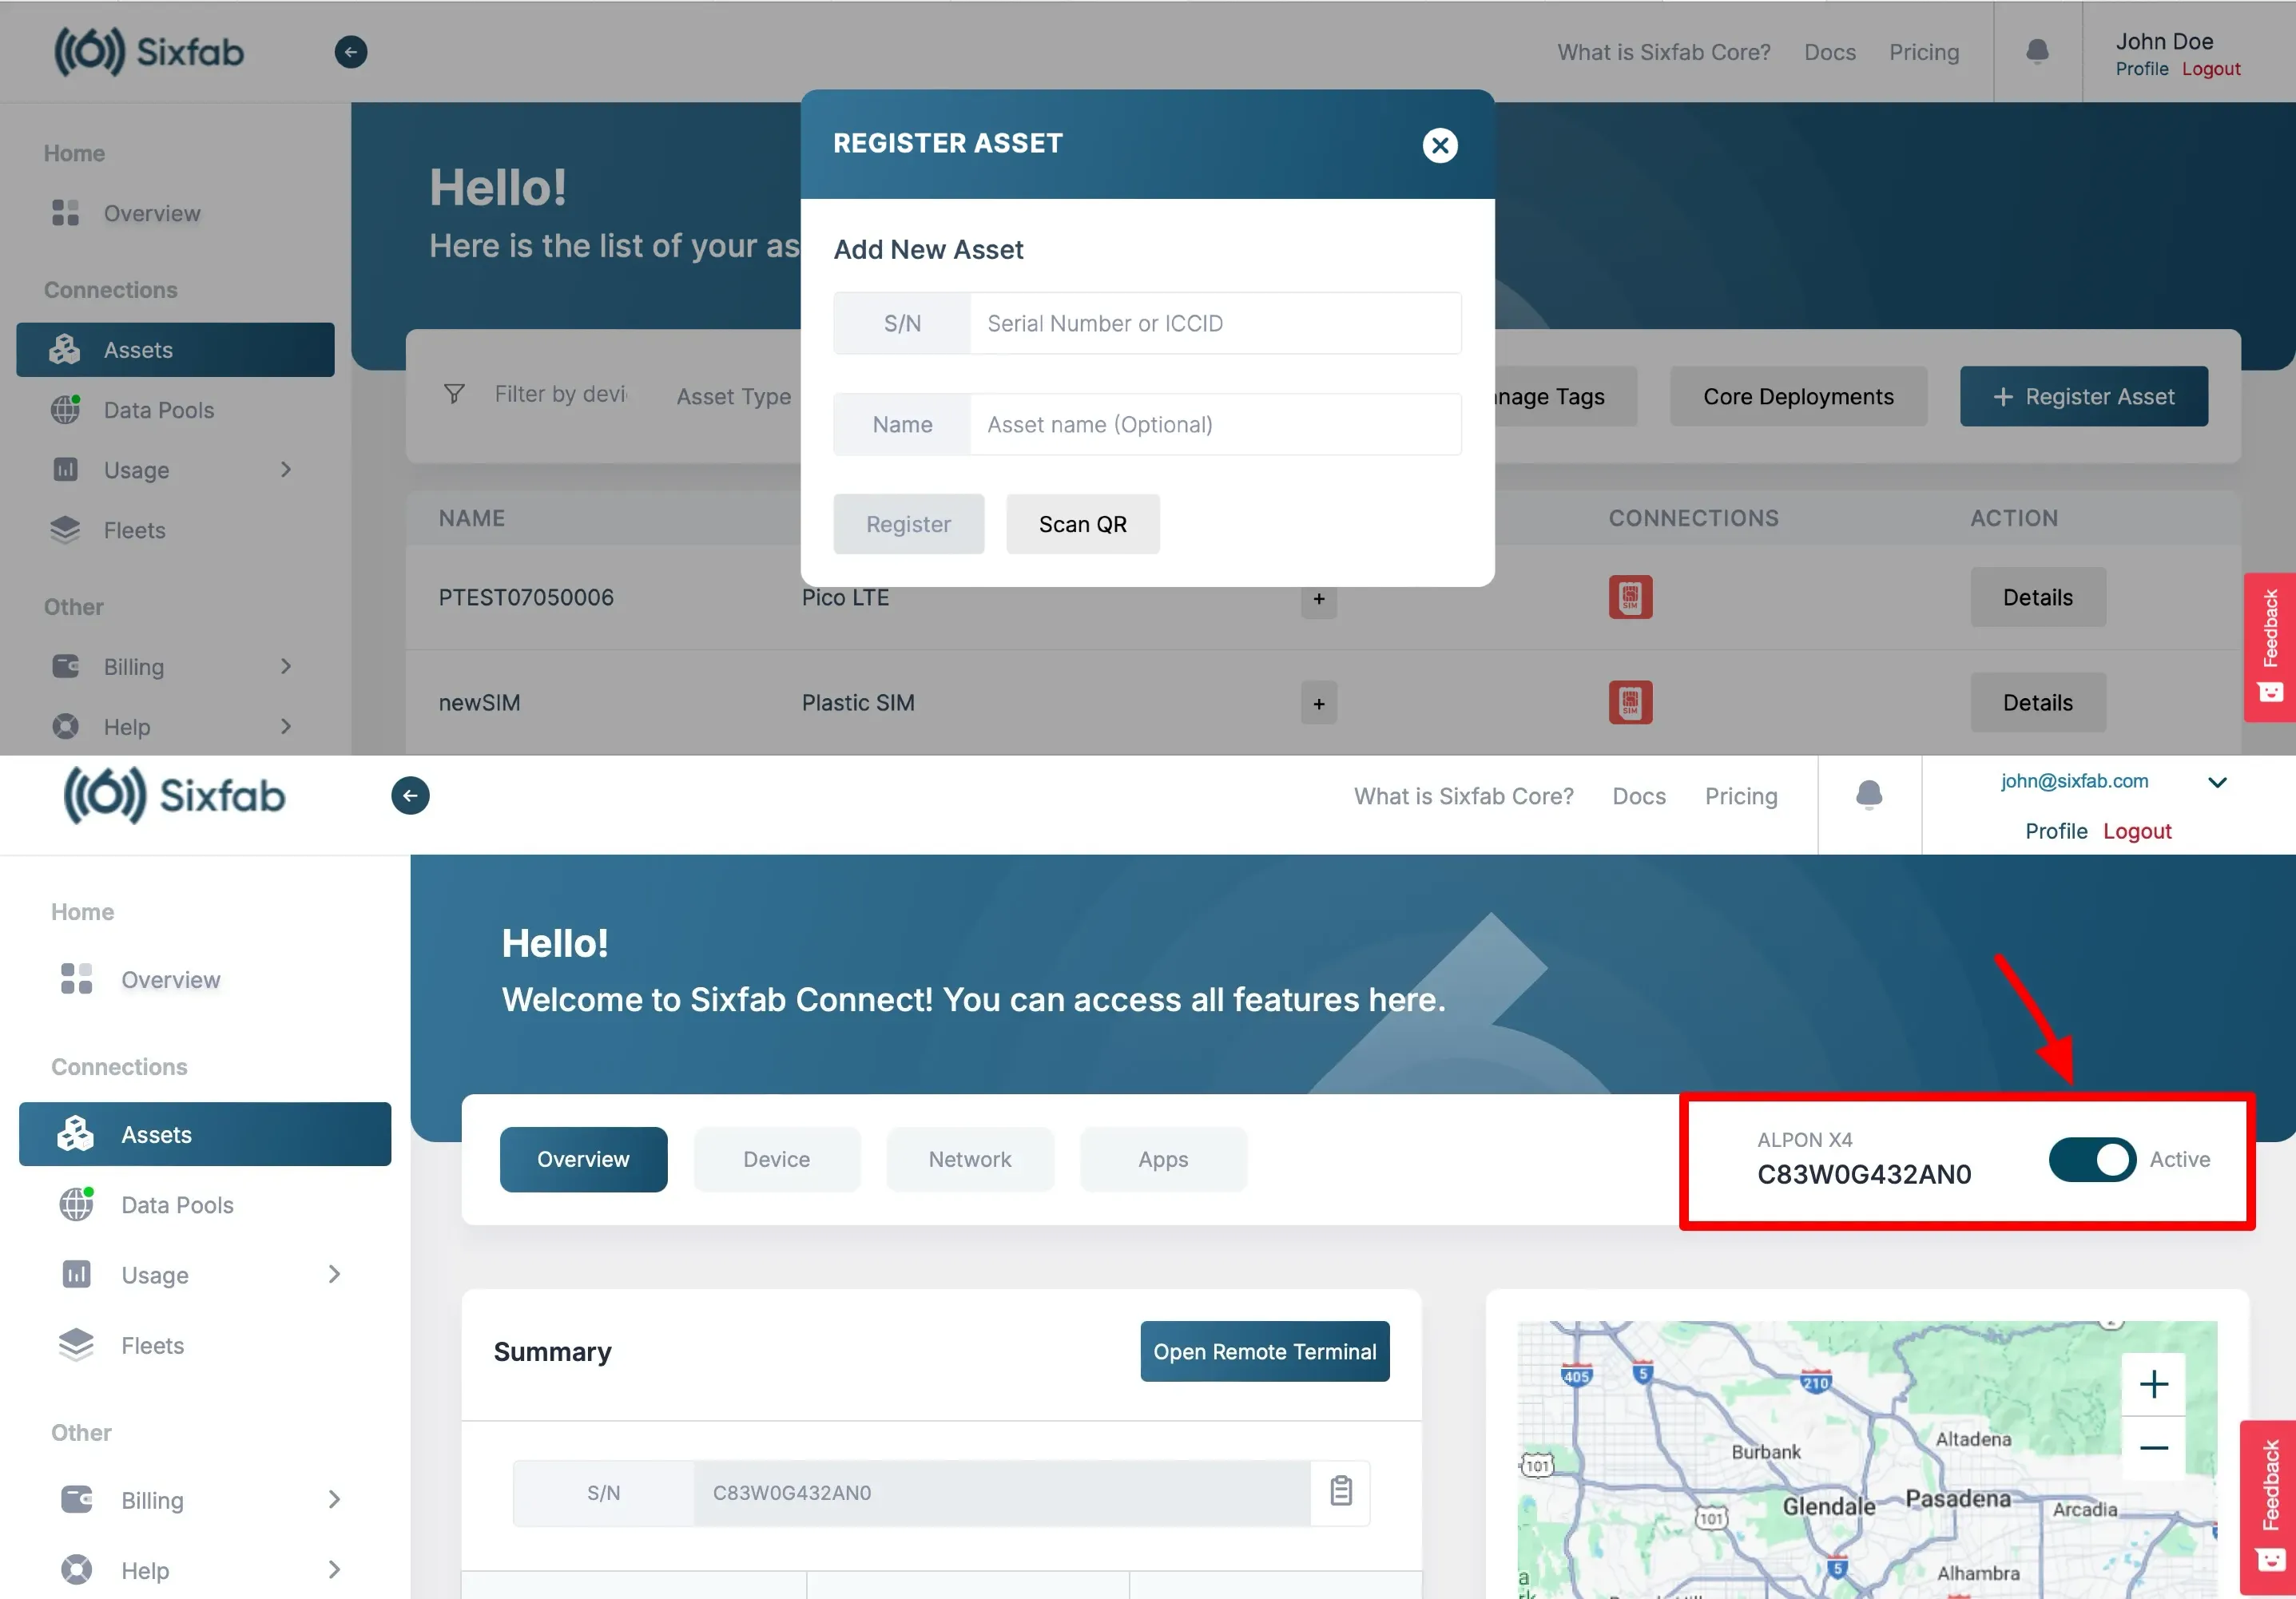Switch to the Network tab

(x=969, y=1159)
